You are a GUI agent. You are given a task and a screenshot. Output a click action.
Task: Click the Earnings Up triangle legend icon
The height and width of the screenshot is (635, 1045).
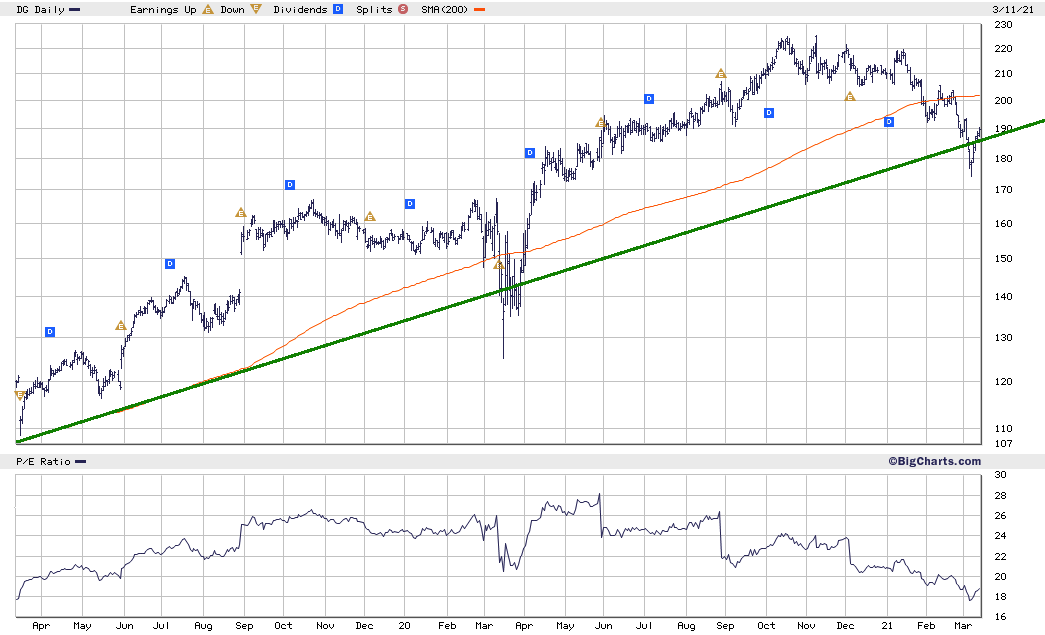coord(208,9)
